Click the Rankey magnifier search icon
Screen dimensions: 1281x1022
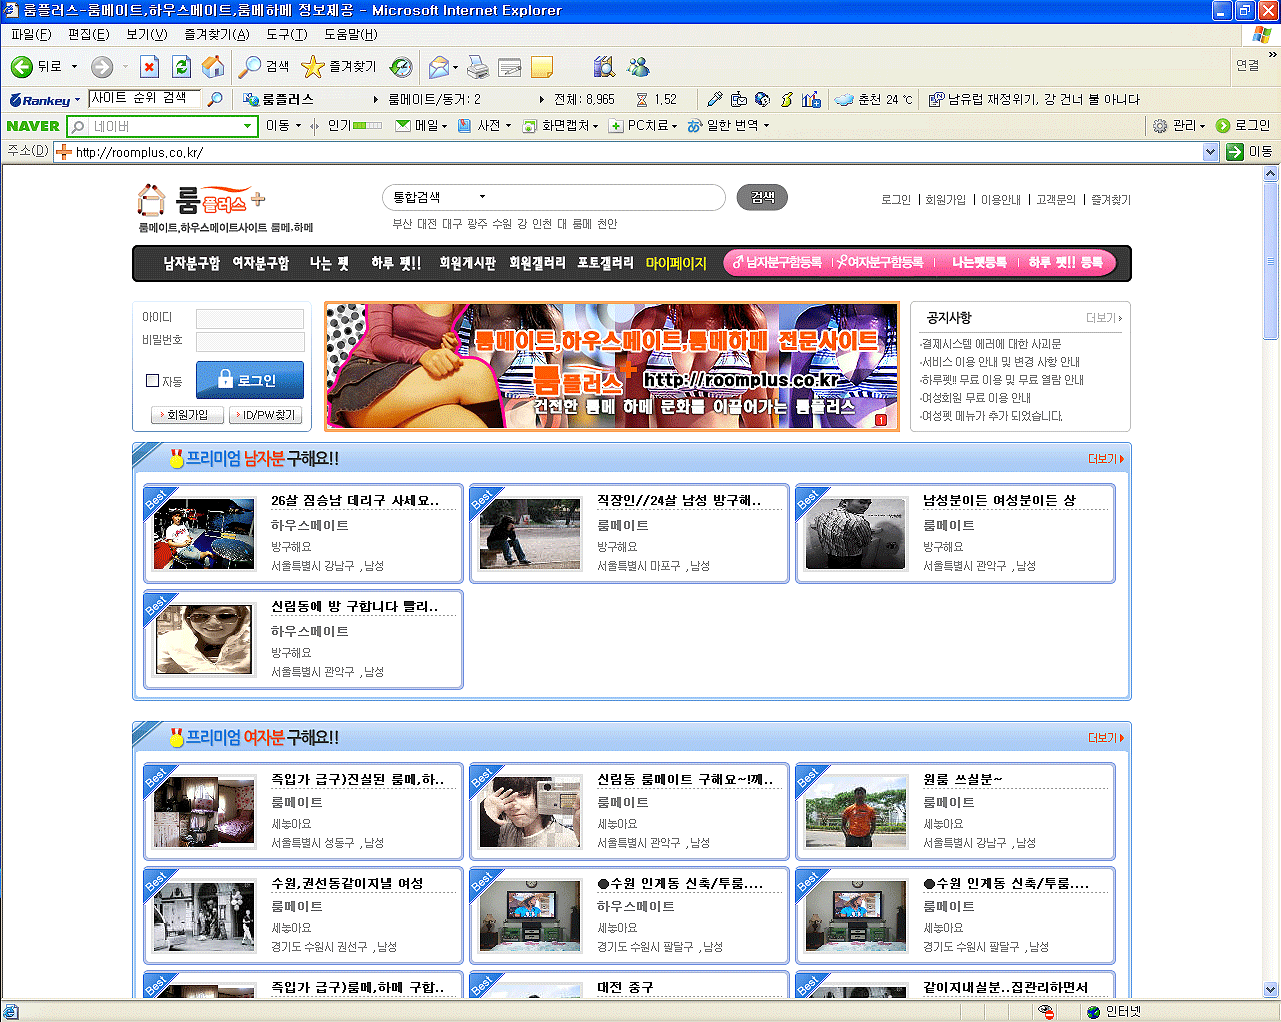point(215,99)
